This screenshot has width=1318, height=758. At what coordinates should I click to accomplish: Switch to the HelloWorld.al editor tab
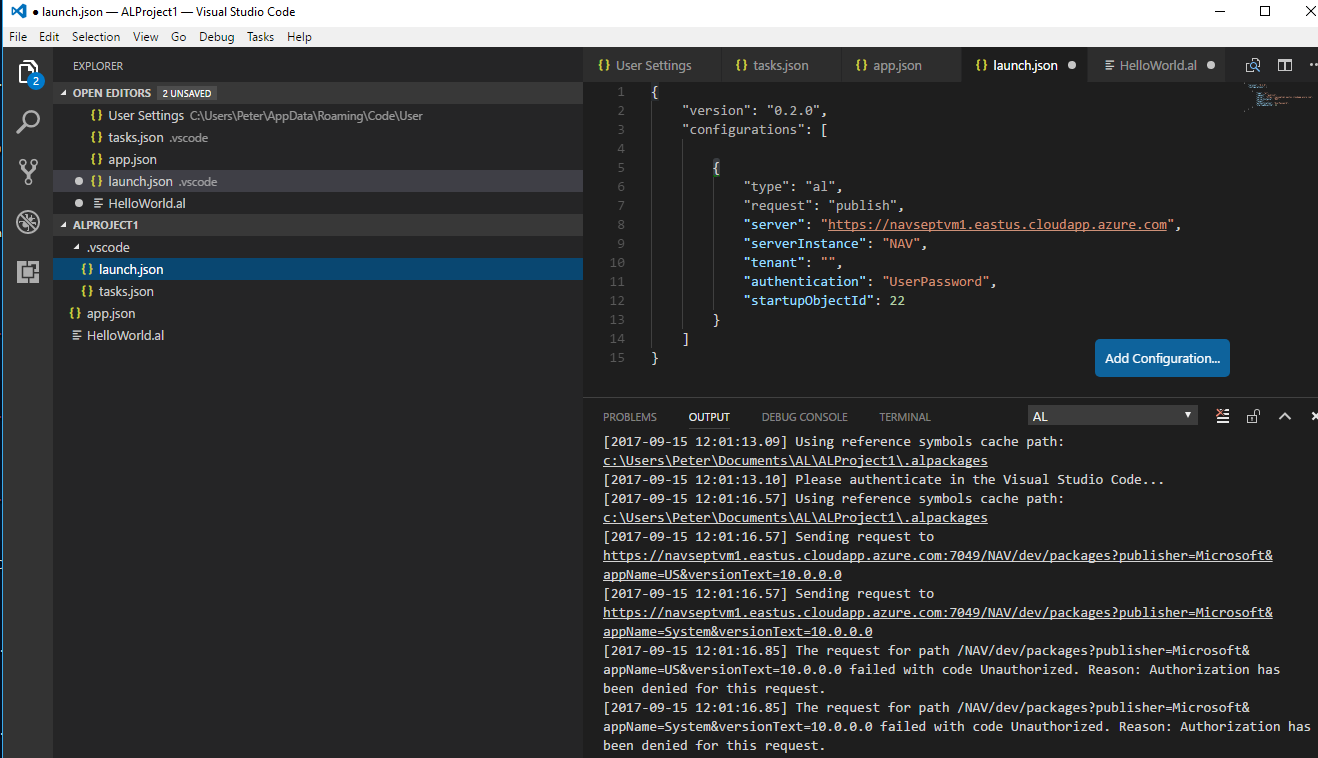click(x=1158, y=65)
